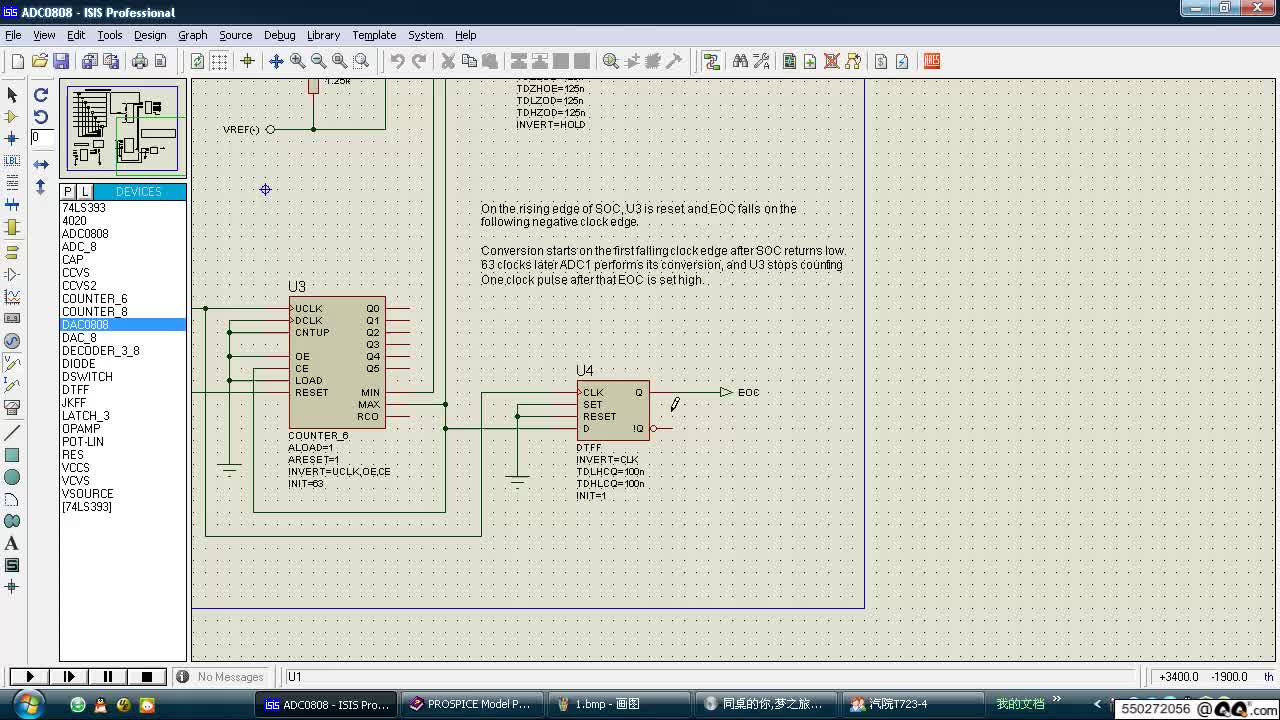Click the L library manage button
Viewport: 1280px width, 720px height.
click(x=84, y=192)
